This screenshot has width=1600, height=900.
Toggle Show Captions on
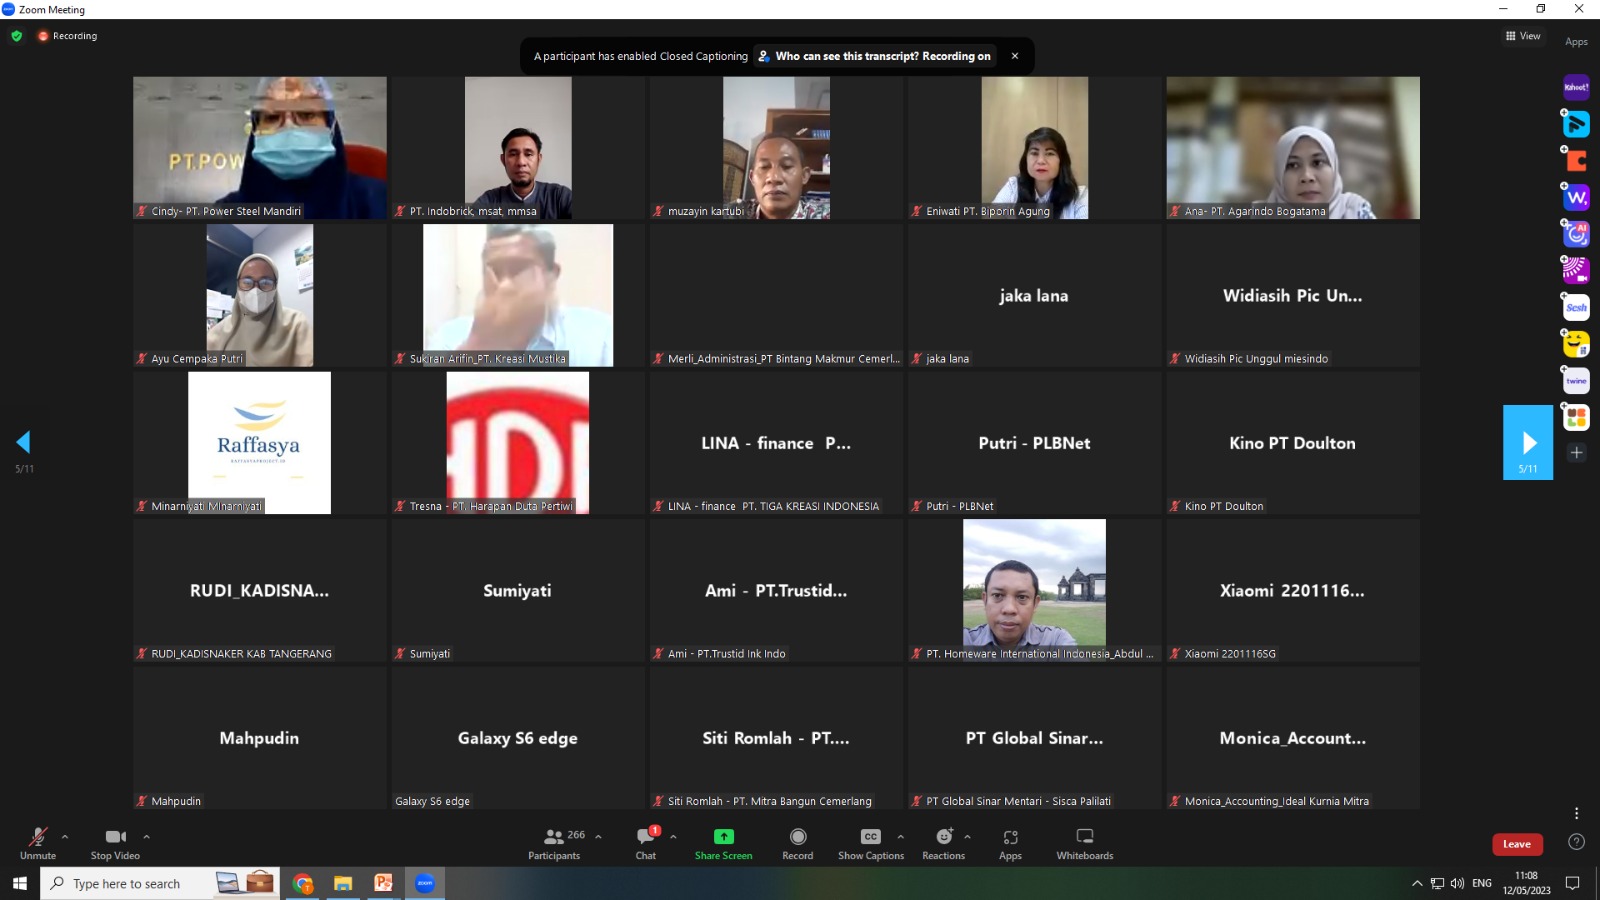tap(870, 842)
